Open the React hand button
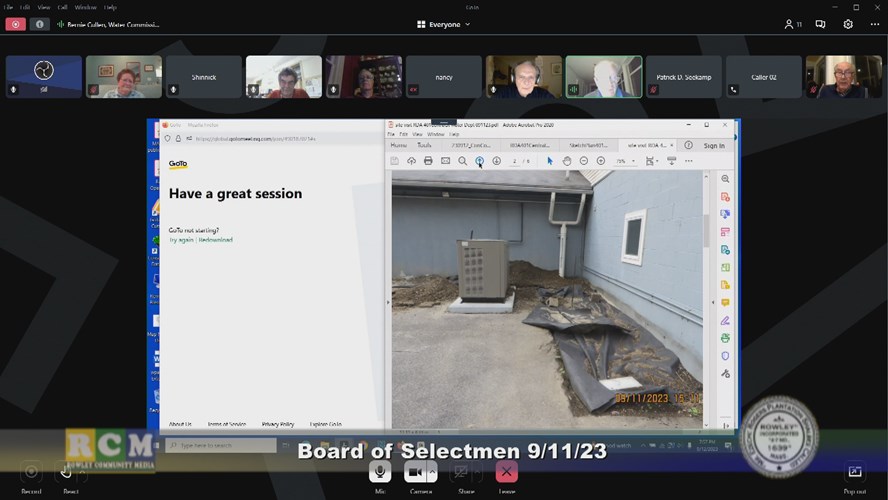Image resolution: width=888 pixels, height=500 pixels. (66, 472)
